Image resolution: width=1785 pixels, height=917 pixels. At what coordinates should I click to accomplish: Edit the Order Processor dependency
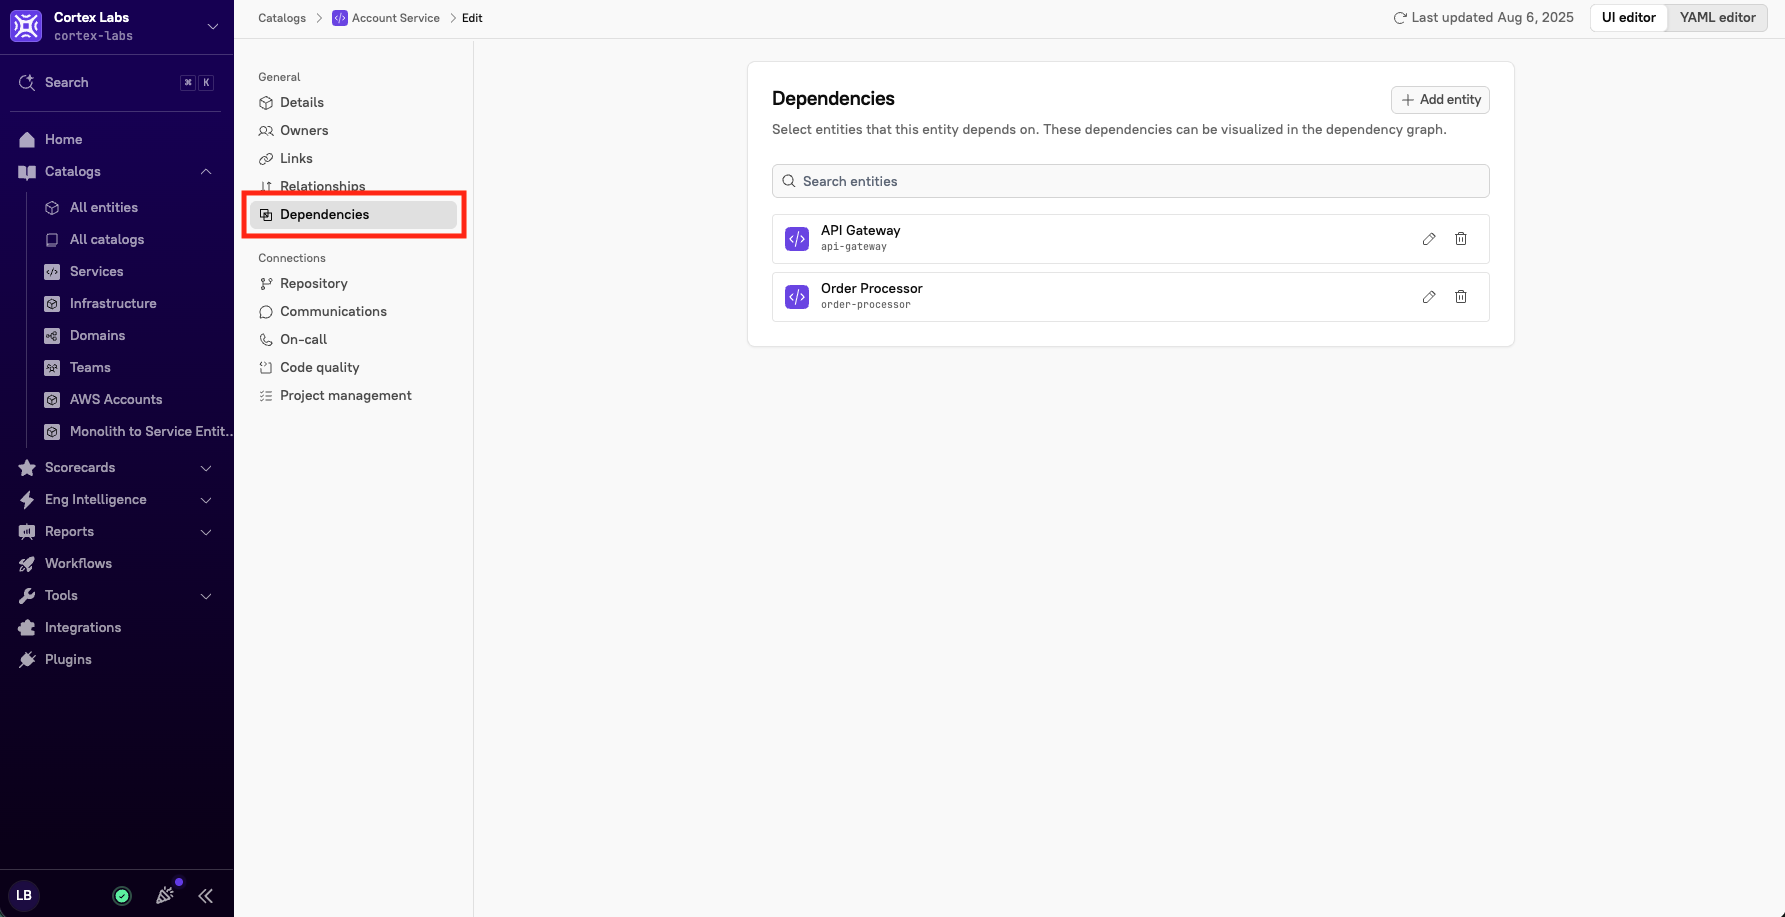click(1429, 297)
